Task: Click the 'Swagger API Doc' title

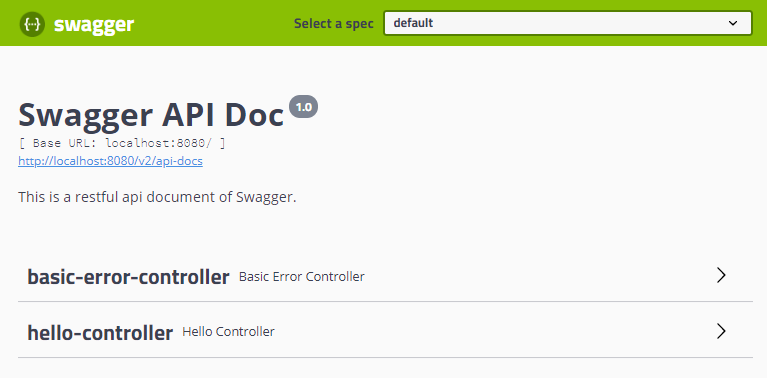Action: 151,114
